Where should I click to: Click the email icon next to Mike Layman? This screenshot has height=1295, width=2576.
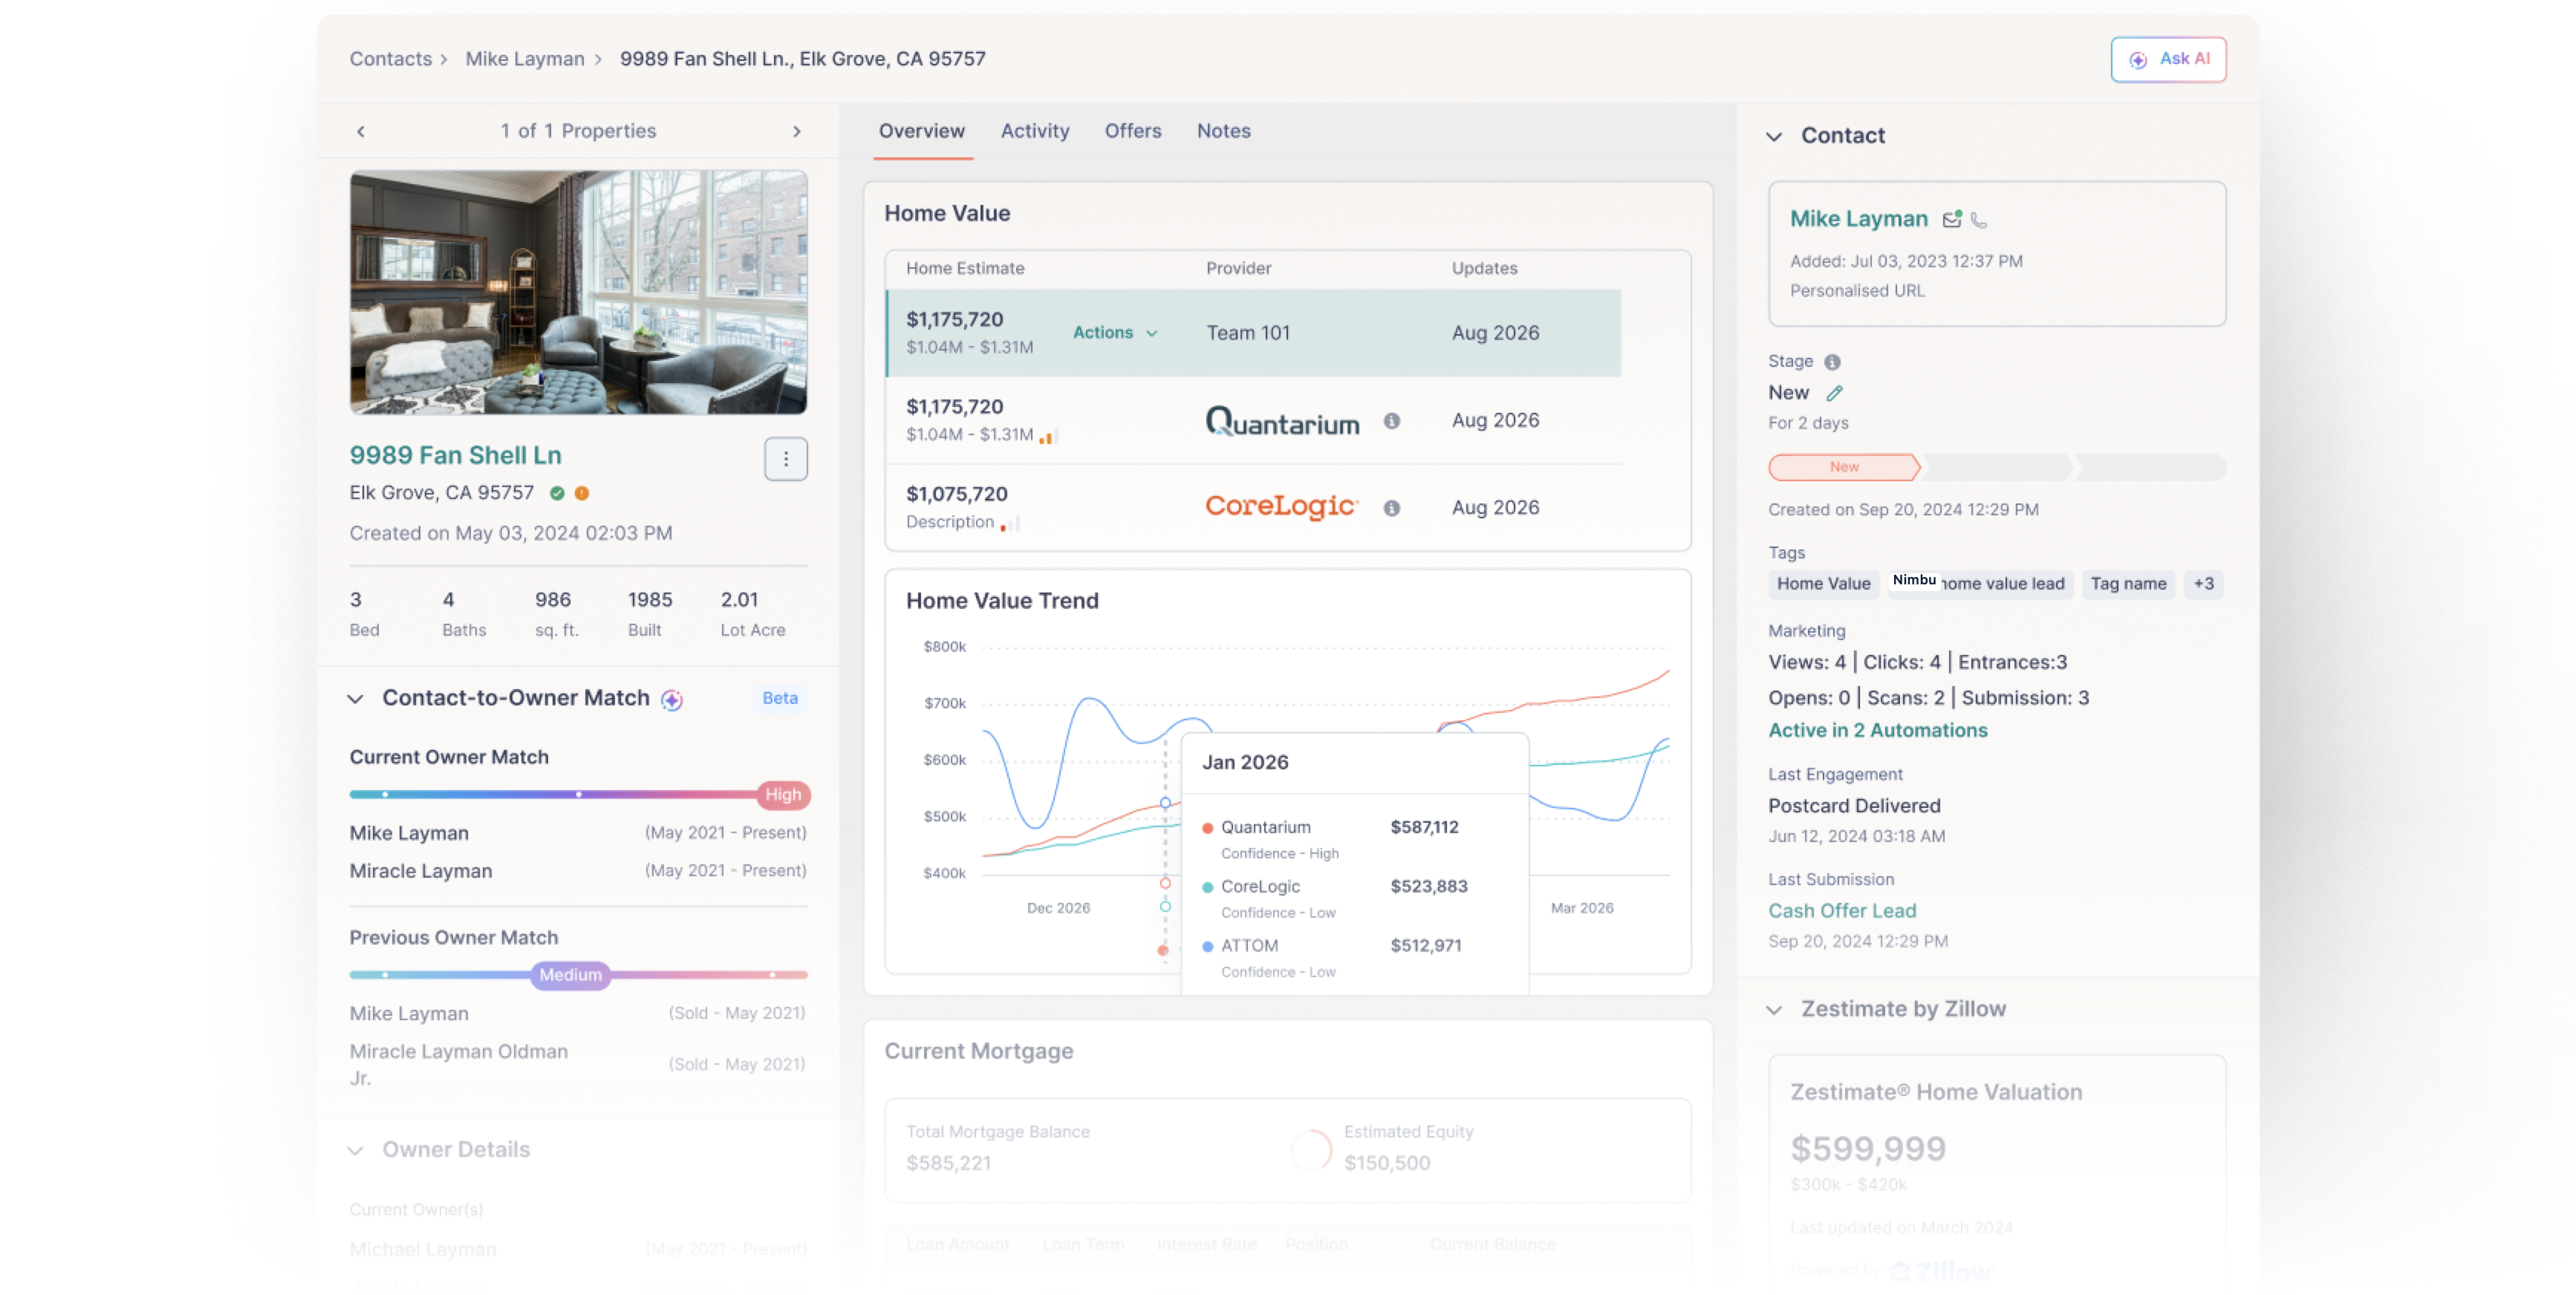[1951, 219]
